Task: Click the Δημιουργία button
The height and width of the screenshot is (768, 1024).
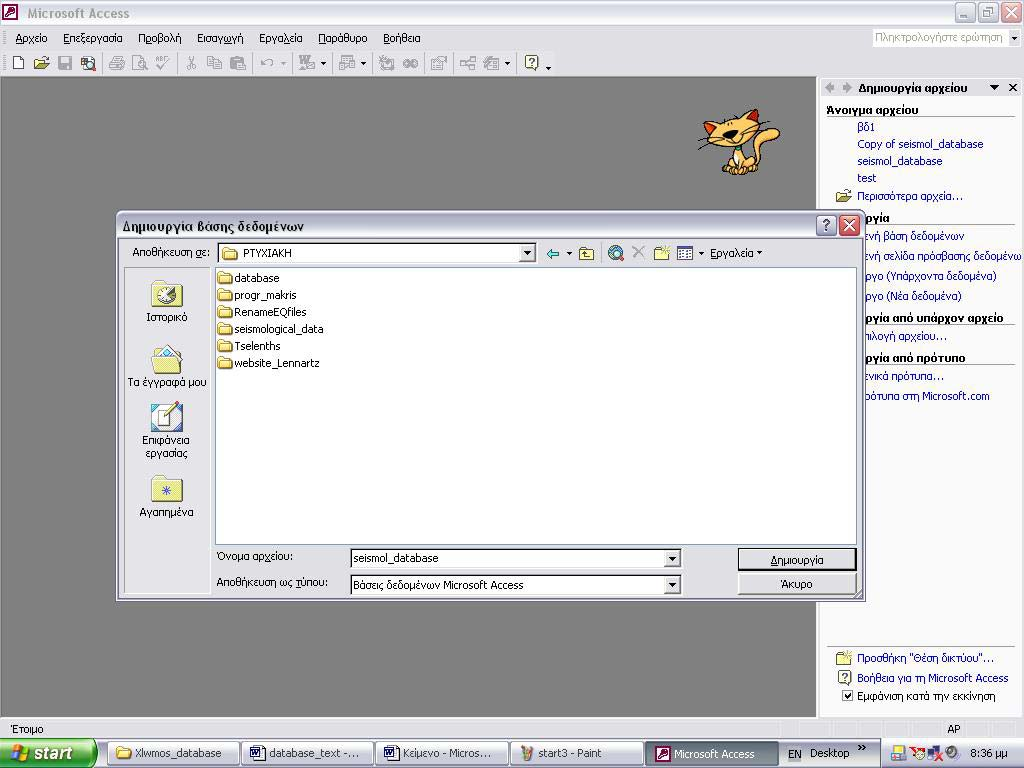Action: coord(797,560)
